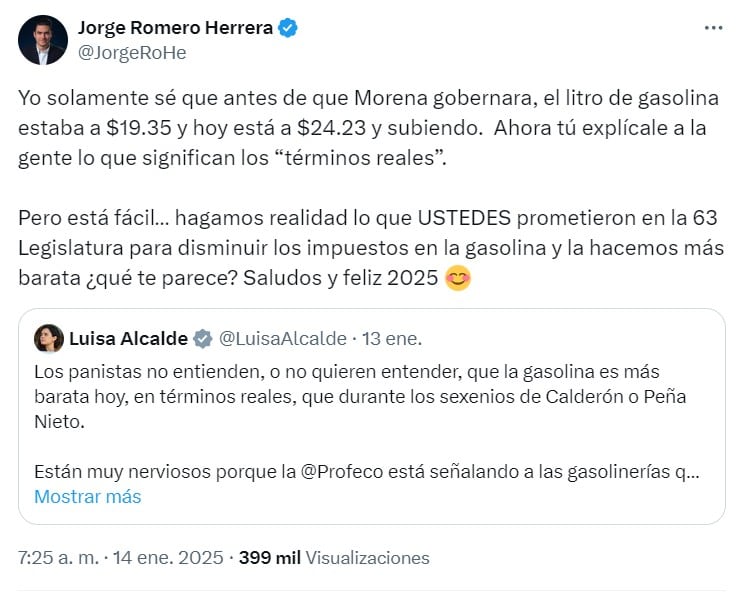Click the '14 ene. 2025' date
The image size is (744, 593).
[176, 558]
